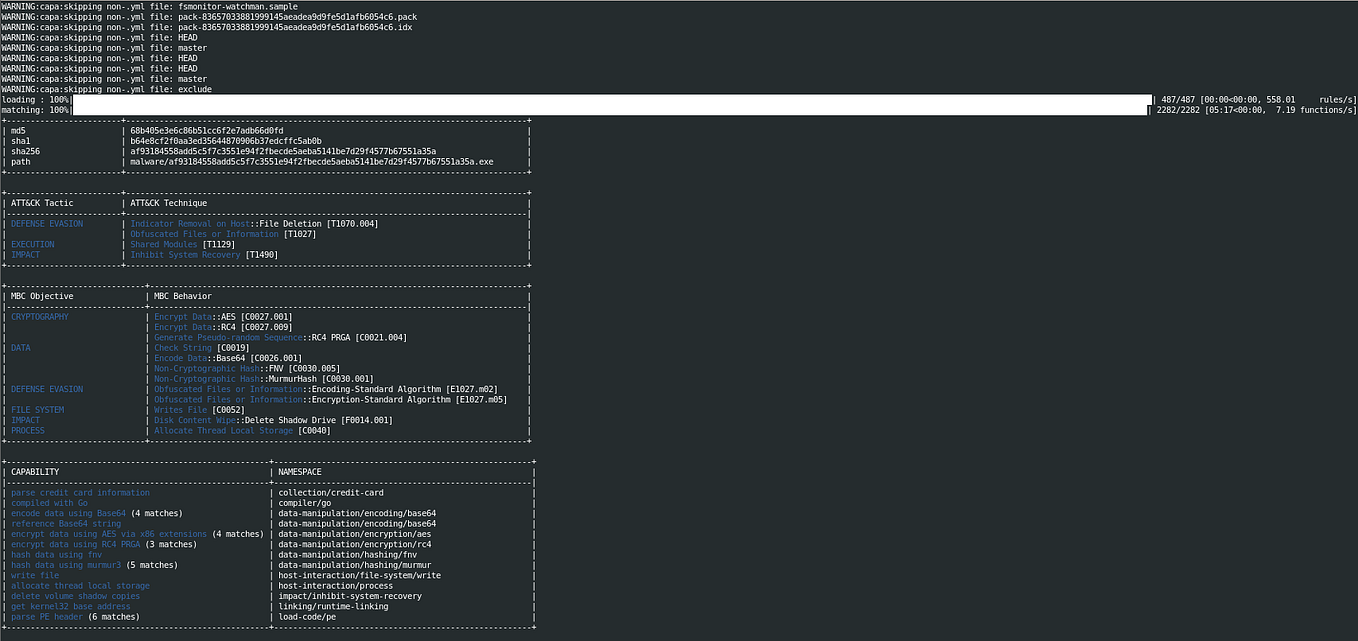Screen dimensions: 1358x641
Task: Click the NAMESPACE column header
Action: (x=300, y=472)
